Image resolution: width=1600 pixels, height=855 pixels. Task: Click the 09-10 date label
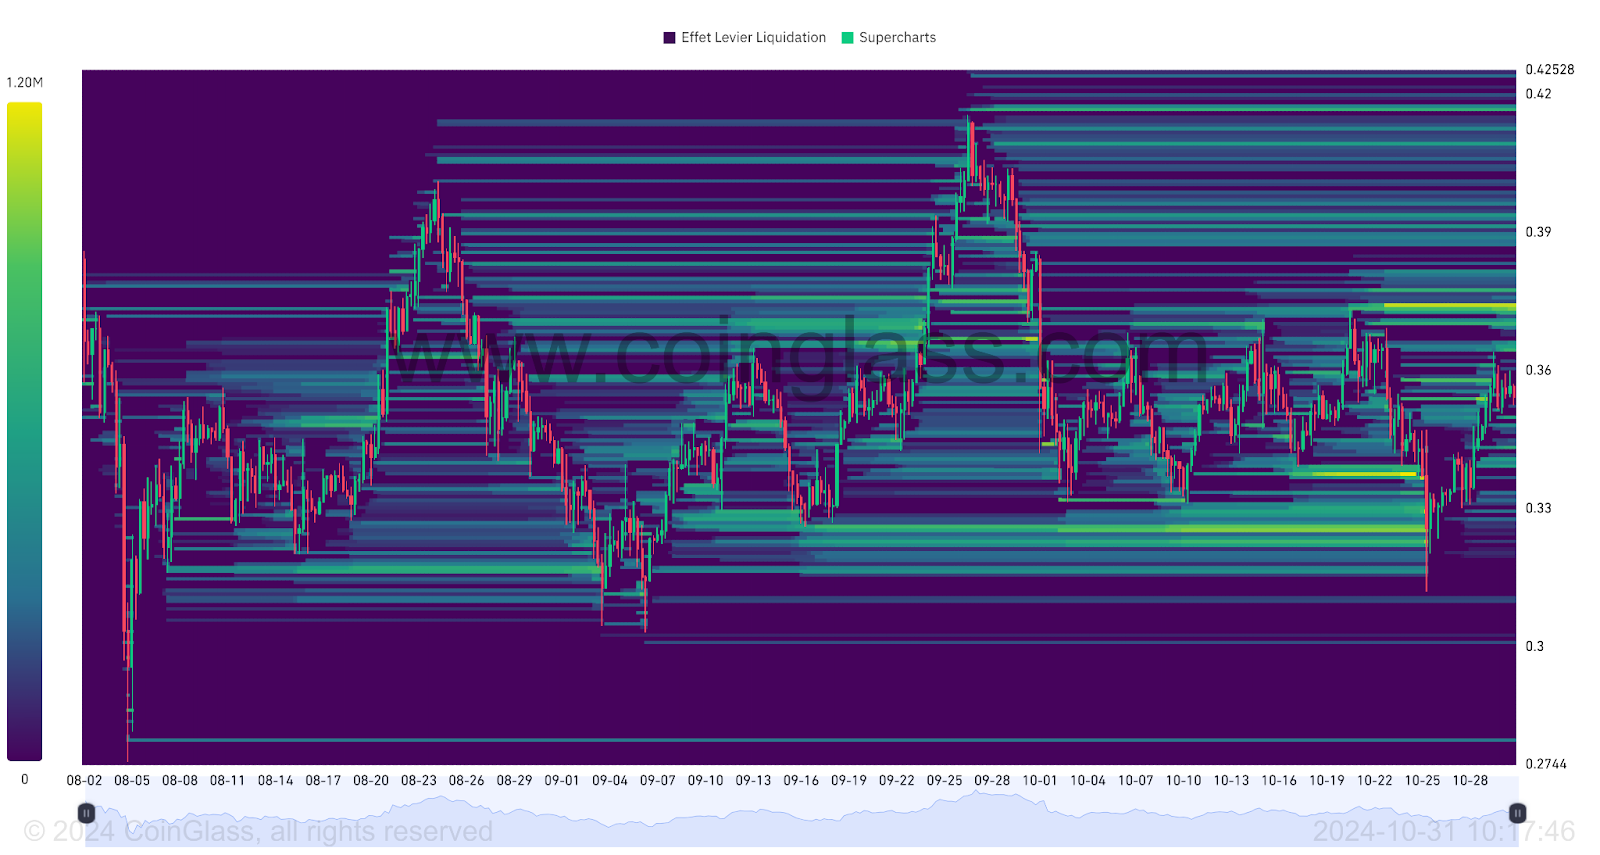pos(706,781)
